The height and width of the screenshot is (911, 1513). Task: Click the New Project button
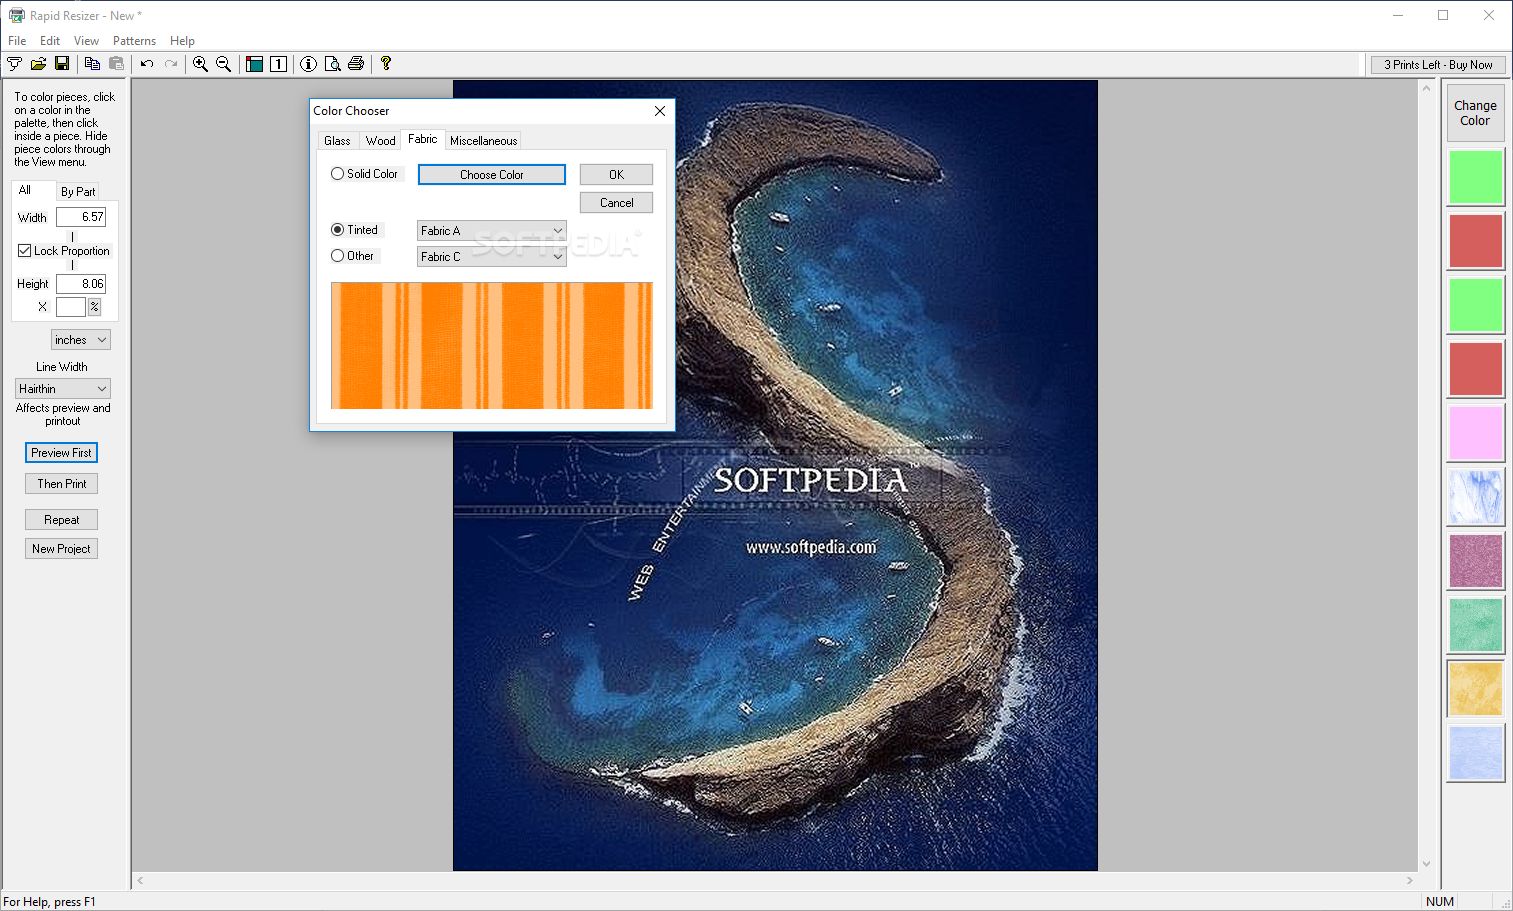[61, 549]
